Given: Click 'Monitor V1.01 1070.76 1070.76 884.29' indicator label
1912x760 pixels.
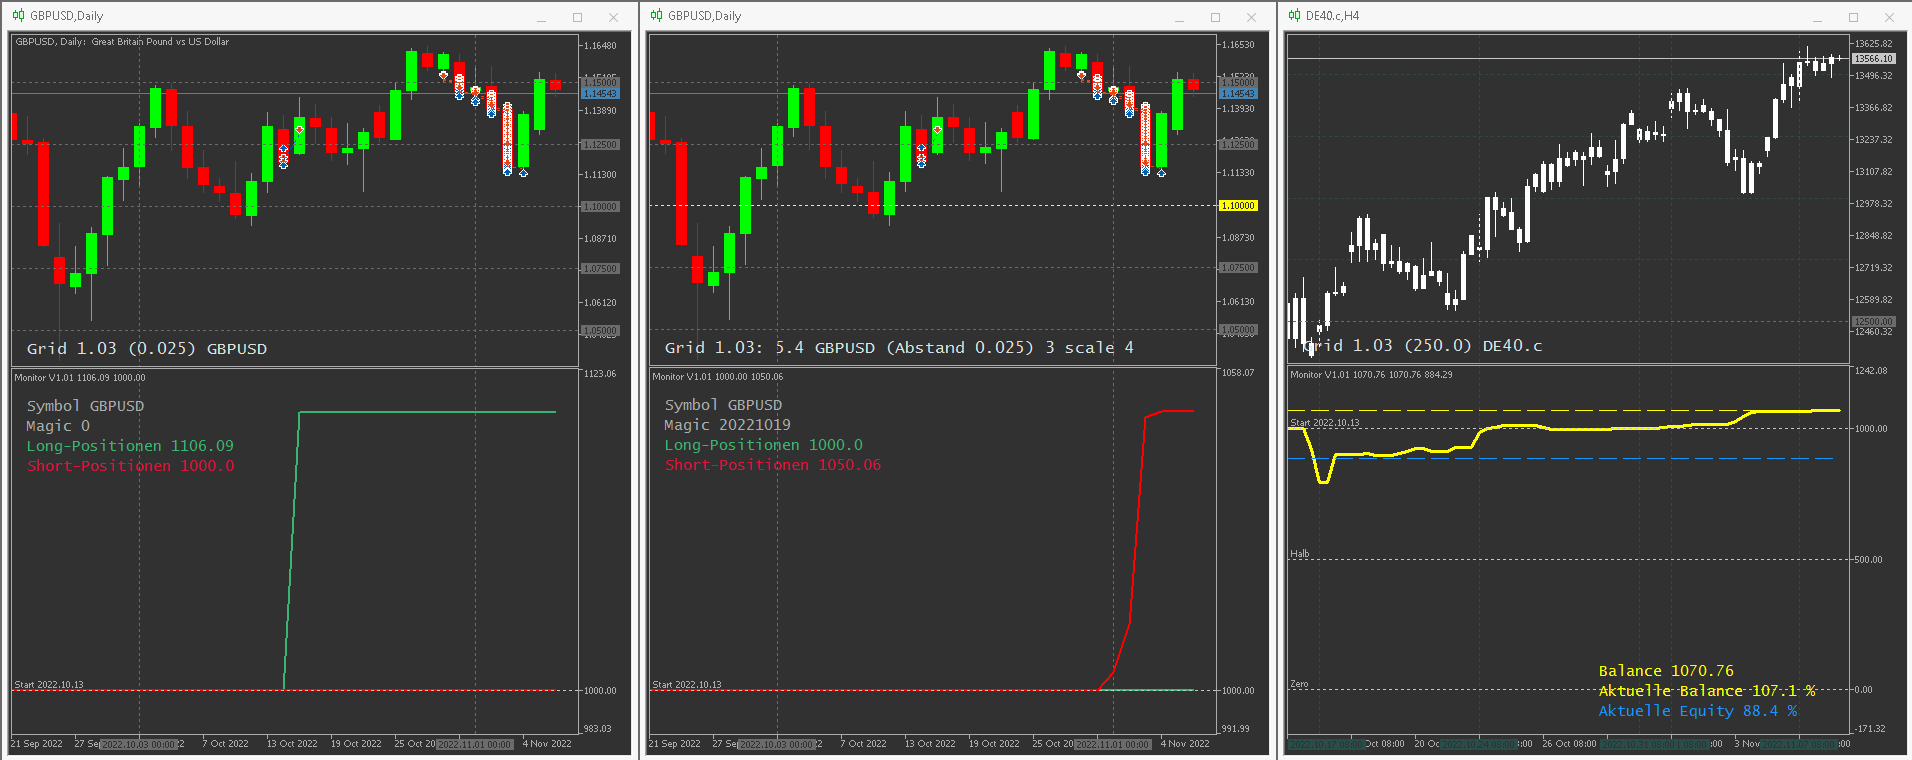Looking at the screenshot, I should [x=1371, y=375].
